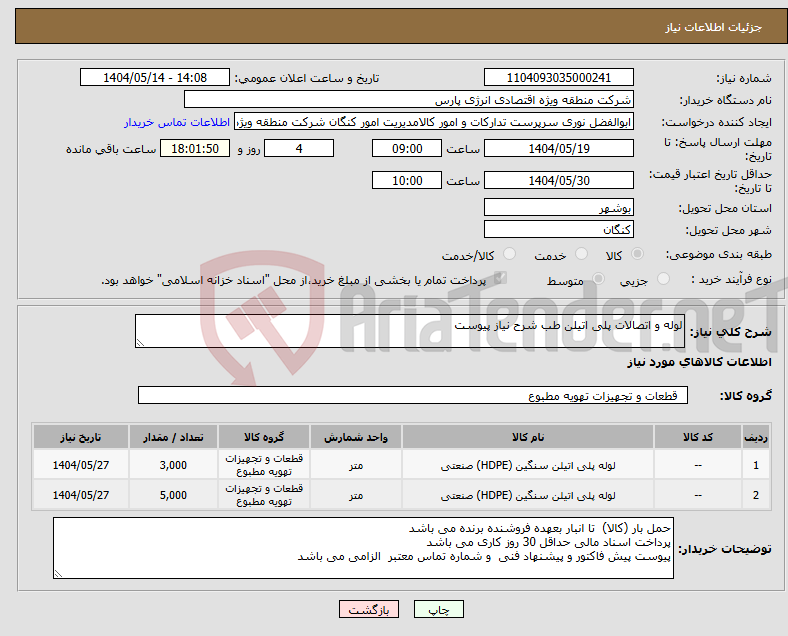Click the need date in row 1
This screenshot has height=636, width=788.
point(81,465)
